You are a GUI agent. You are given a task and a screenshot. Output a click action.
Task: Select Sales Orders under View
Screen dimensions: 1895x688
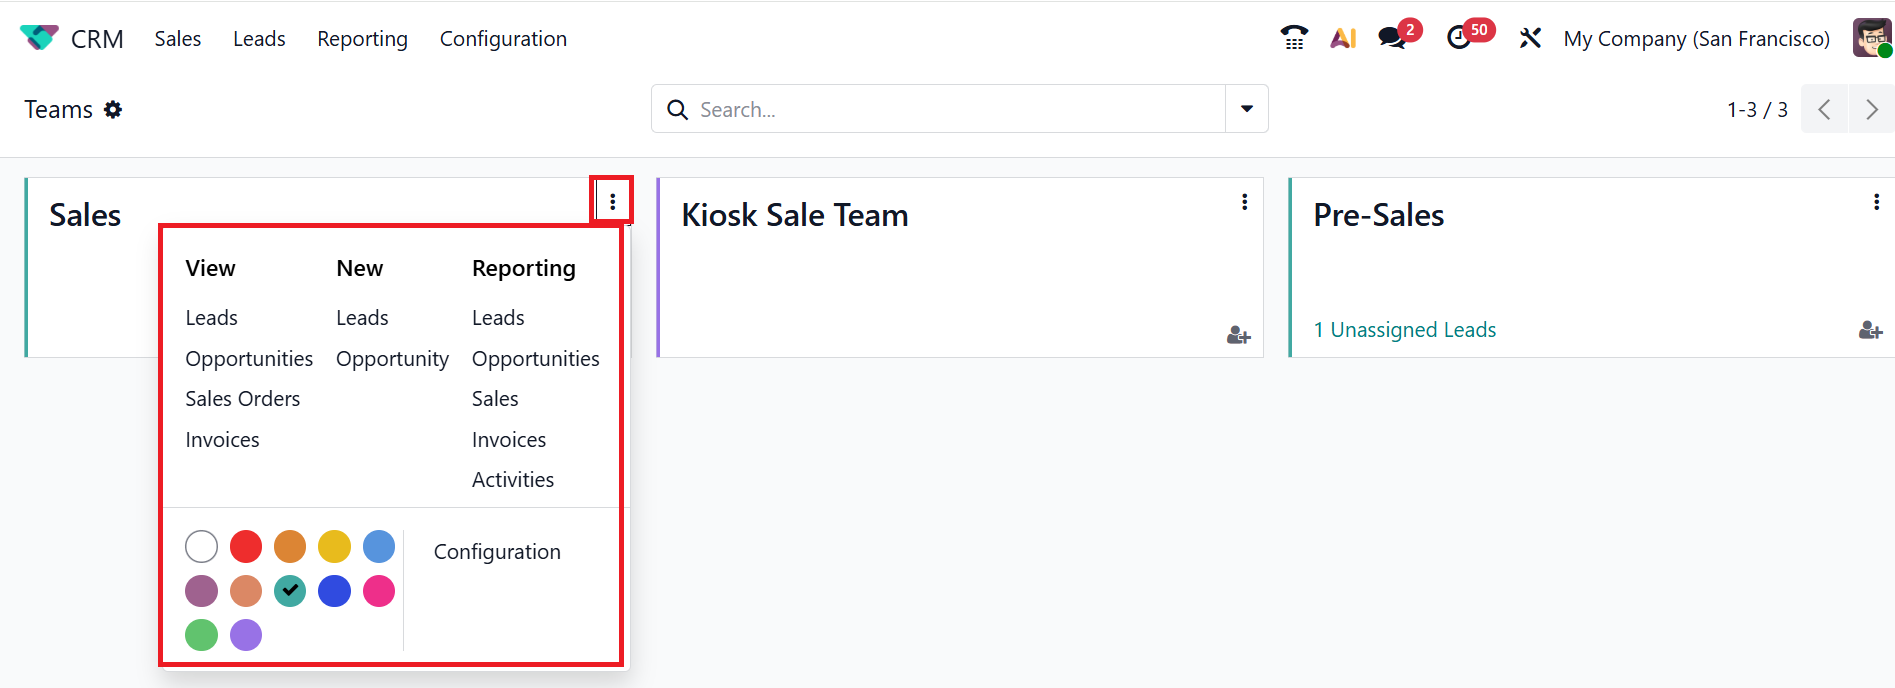click(x=242, y=399)
